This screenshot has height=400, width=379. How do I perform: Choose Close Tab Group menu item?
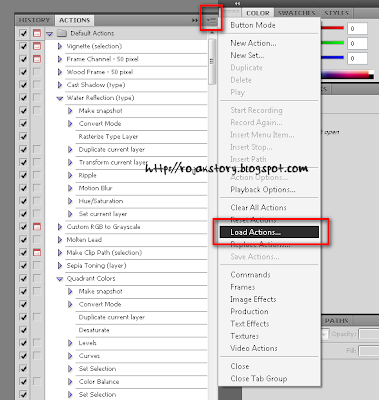tap(269, 379)
